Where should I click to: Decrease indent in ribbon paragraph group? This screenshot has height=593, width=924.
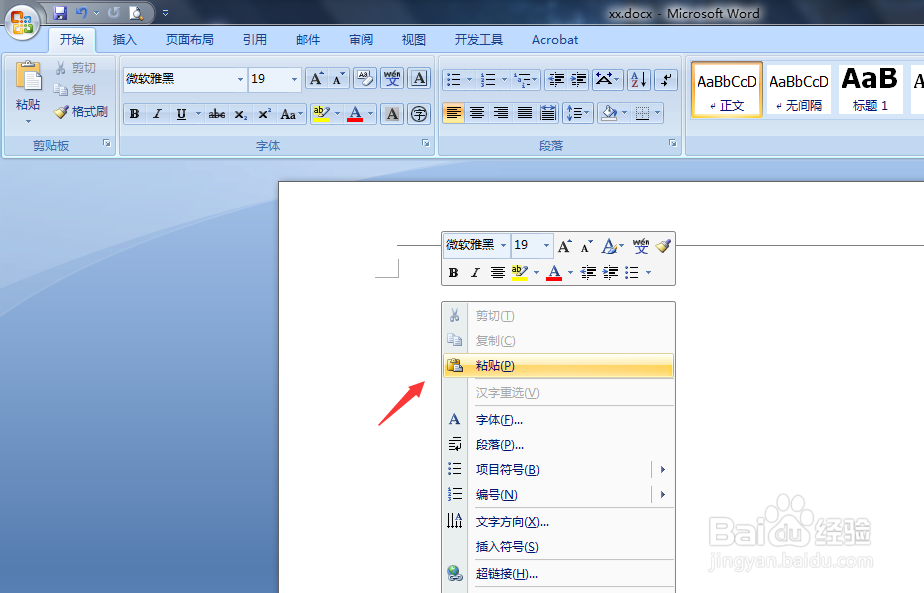point(556,79)
